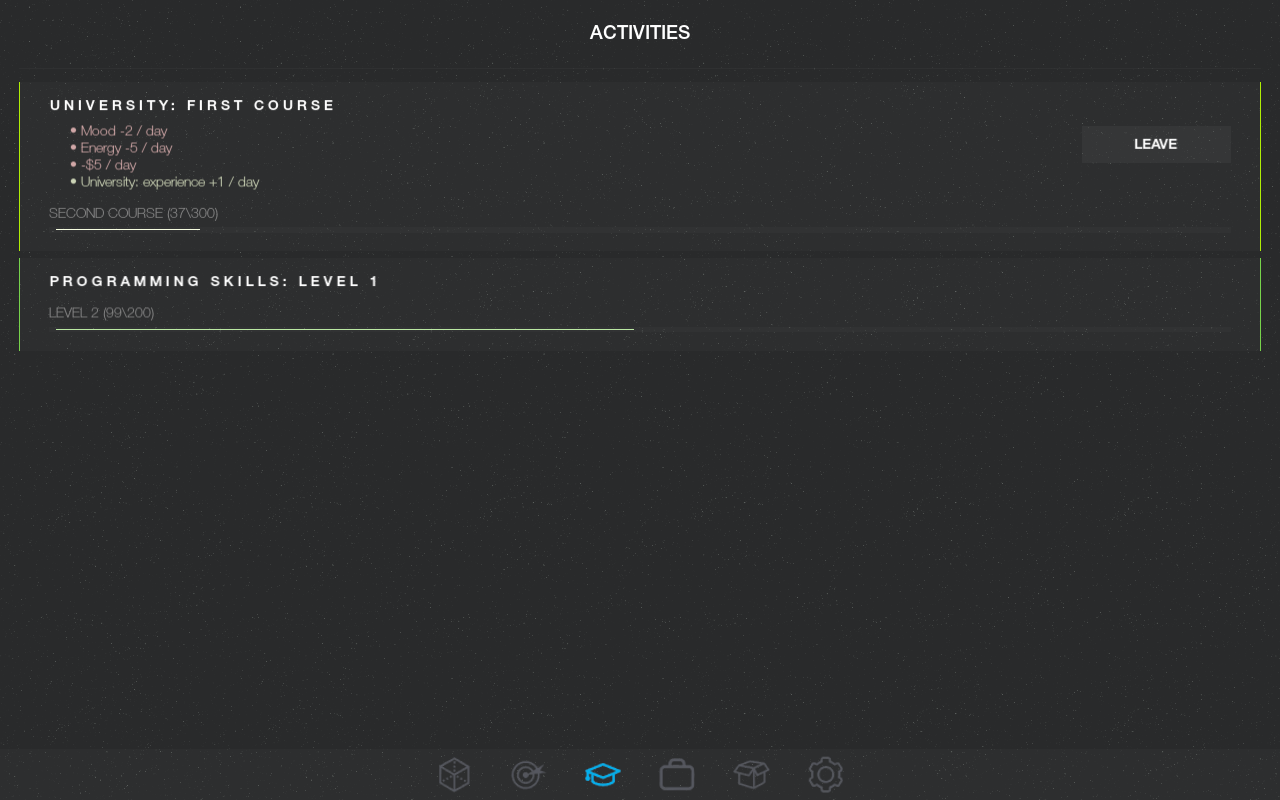Click the 'SECOND COURSE (37\300)' label
The width and height of the screenshot is (1280, 800).
tap(134, 213)
